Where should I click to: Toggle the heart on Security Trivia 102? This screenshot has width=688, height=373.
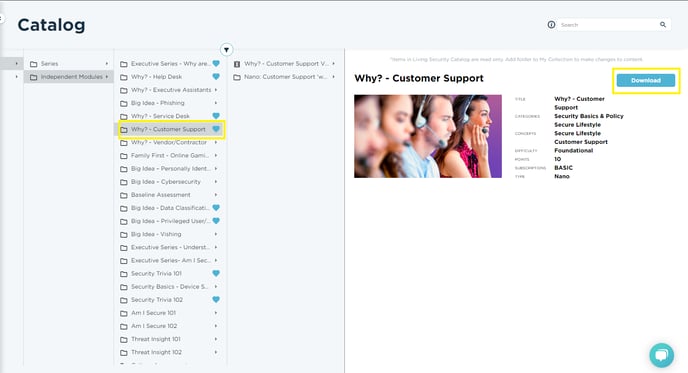216,300
